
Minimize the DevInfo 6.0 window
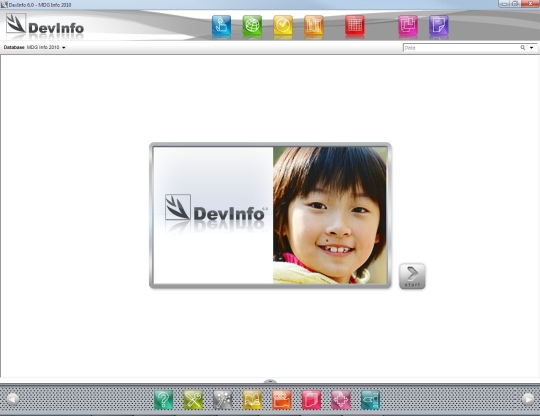505,3
